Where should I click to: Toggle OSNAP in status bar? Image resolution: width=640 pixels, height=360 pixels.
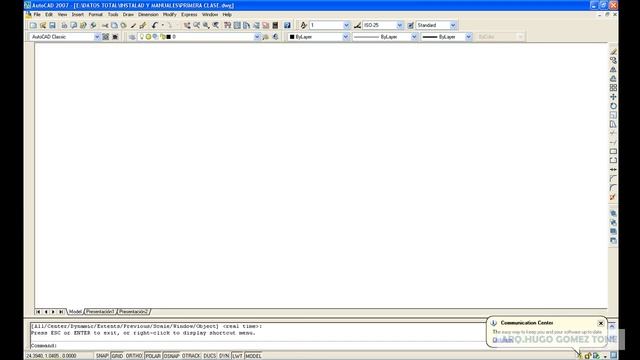tap(171, 356)
